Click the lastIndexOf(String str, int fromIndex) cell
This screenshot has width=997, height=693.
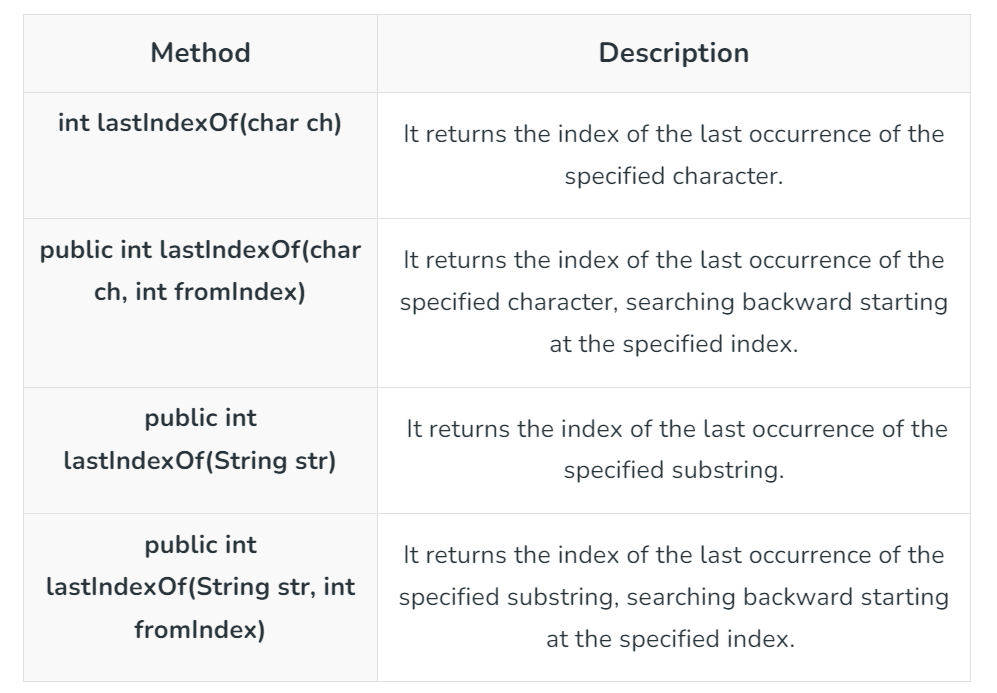point(200,598)
